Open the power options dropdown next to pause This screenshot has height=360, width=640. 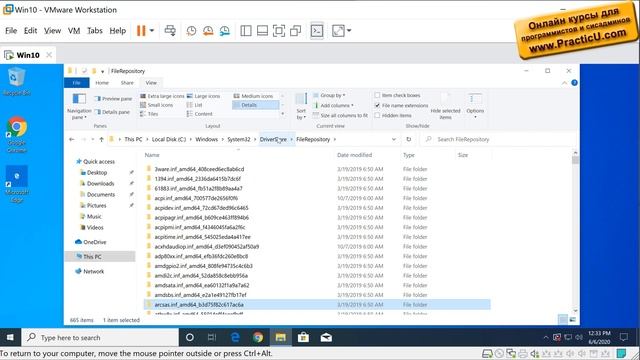[x=152, y=31]
